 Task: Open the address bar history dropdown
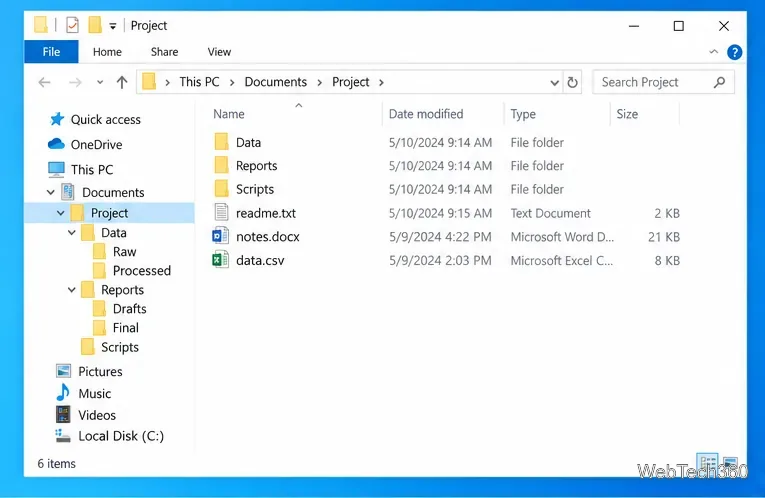point(554,83)
